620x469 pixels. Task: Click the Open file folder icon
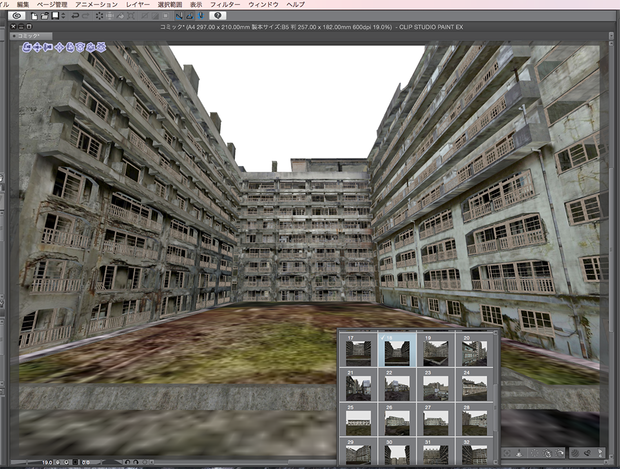45,16
